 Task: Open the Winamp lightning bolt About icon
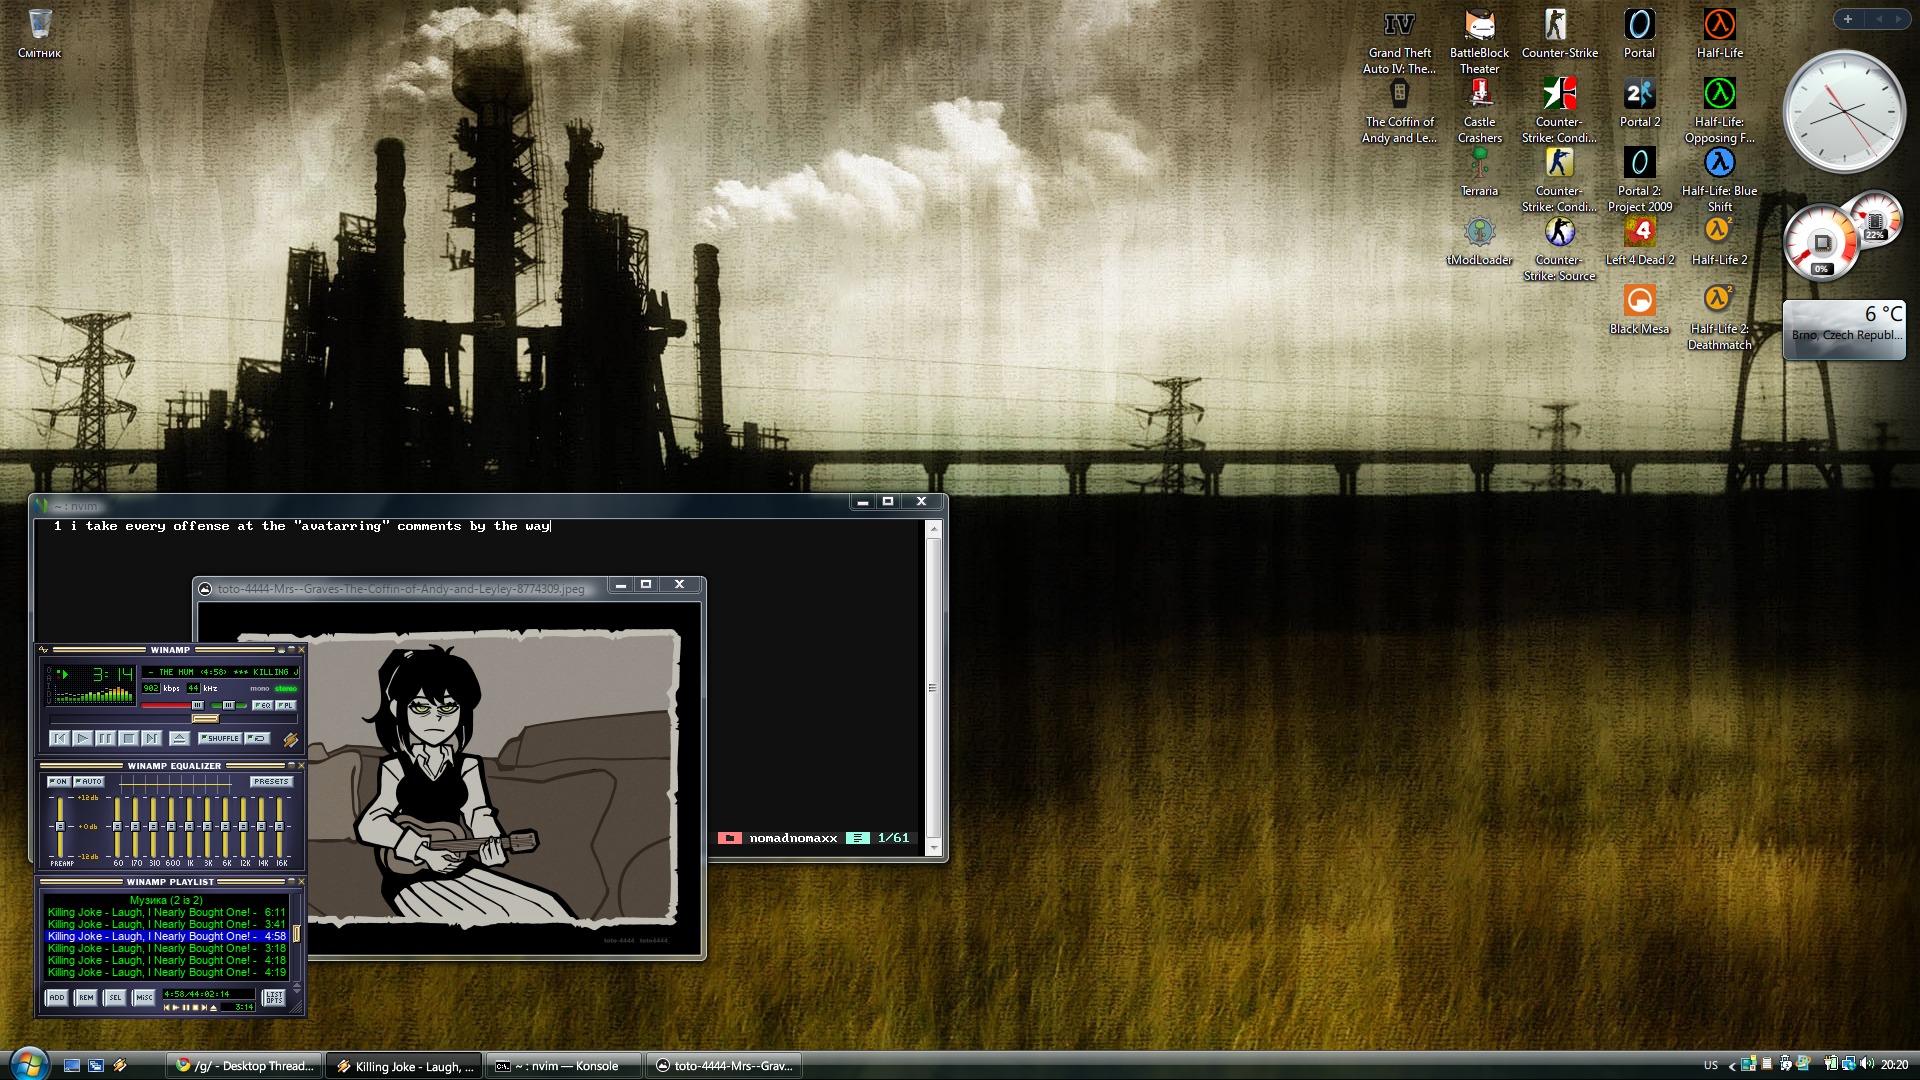click(x=291, y=739)
